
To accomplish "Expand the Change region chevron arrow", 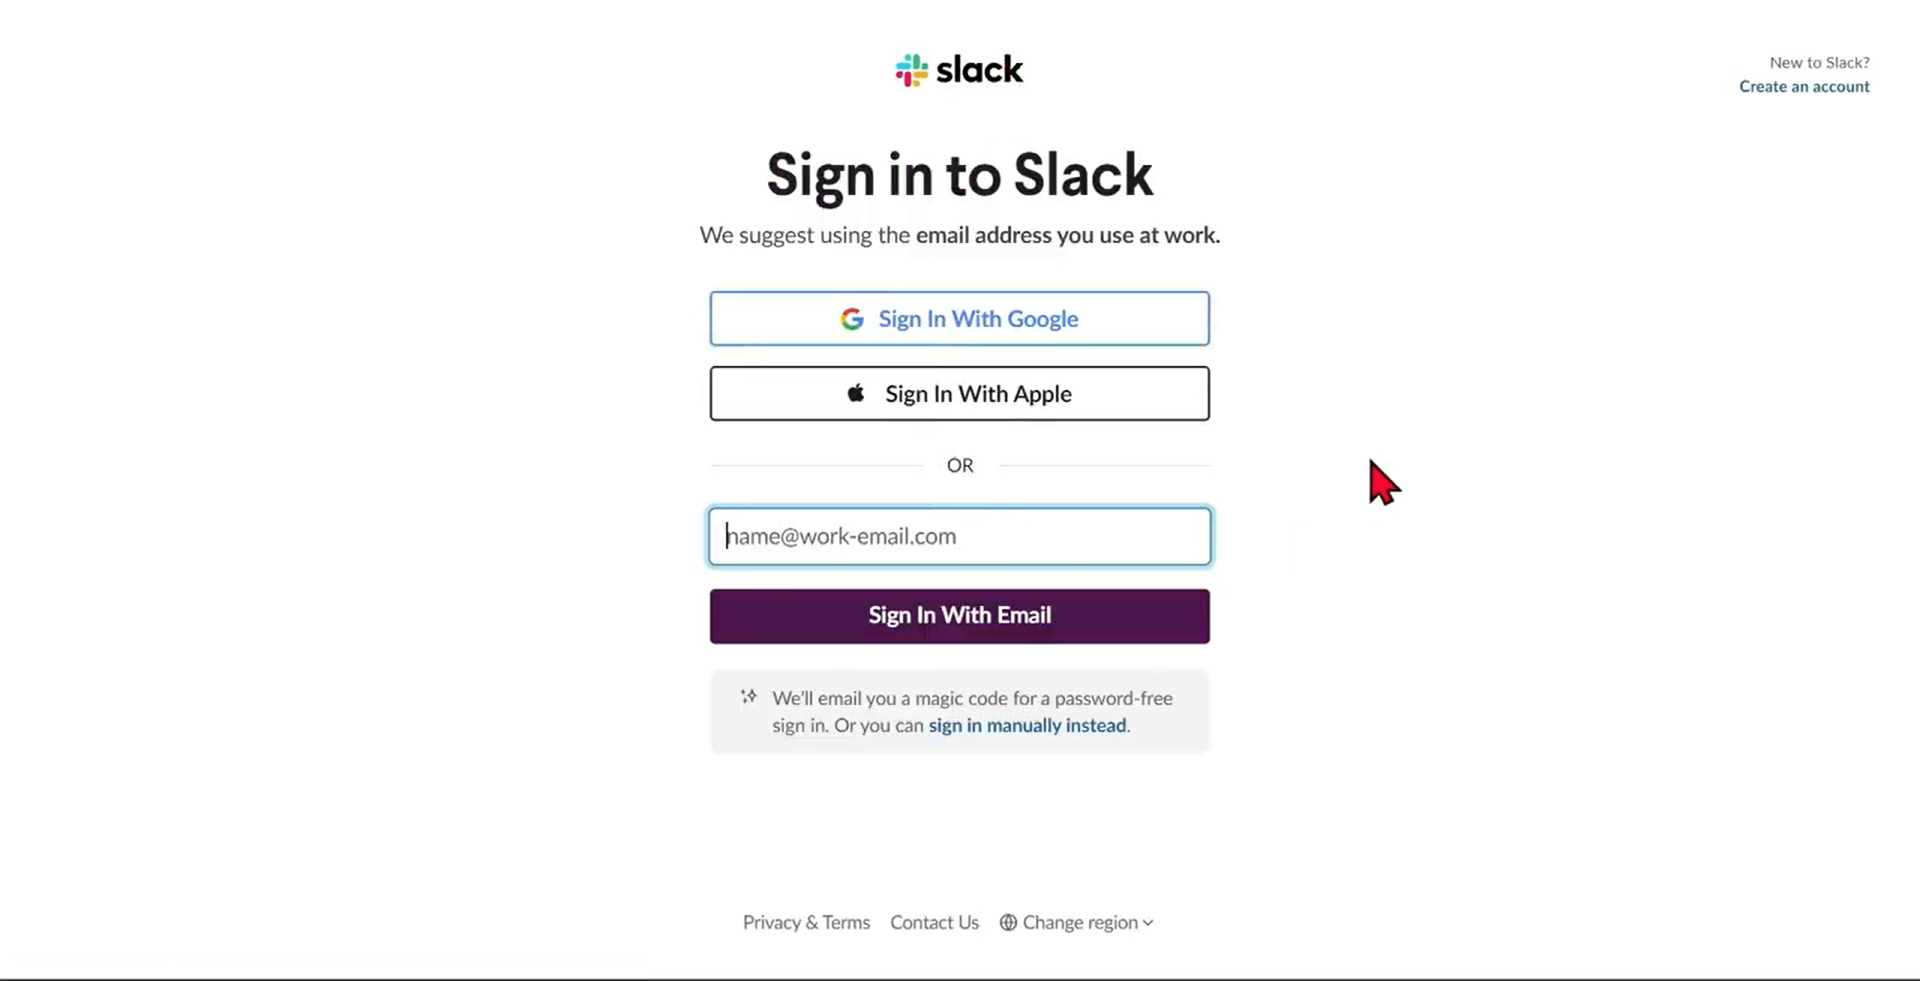I will point(1148,923).
